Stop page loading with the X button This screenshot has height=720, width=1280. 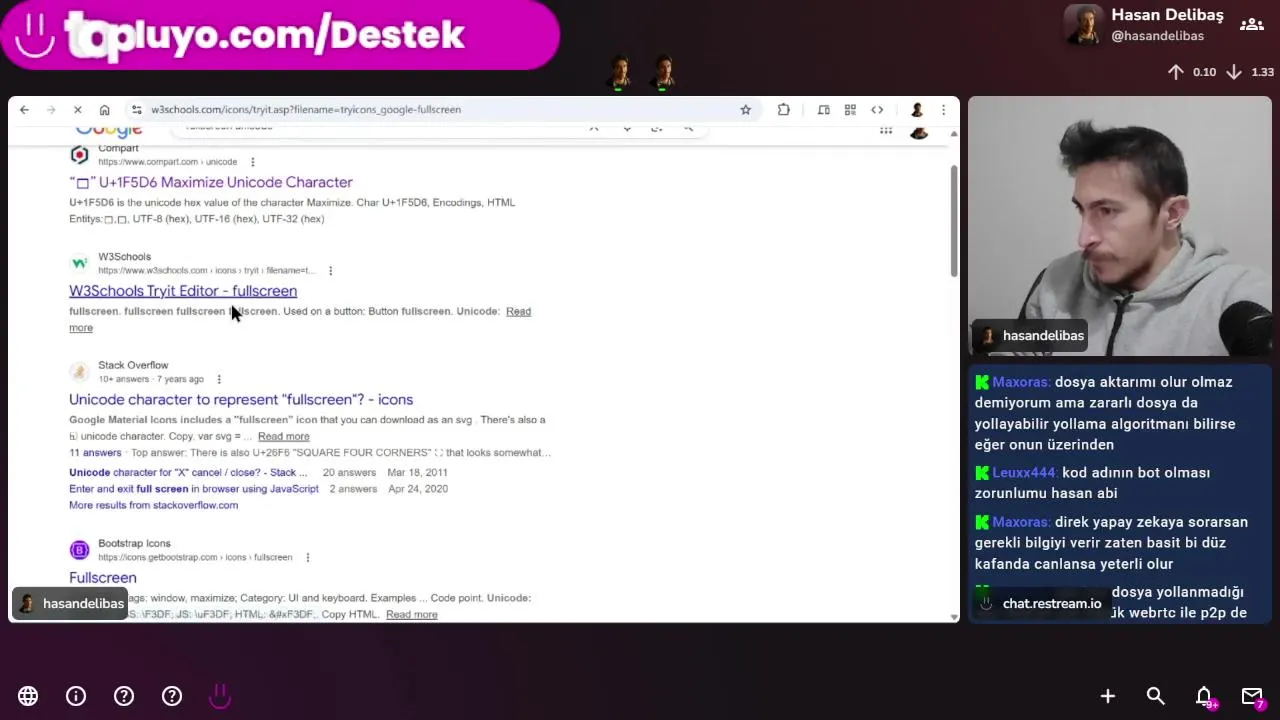[78, 110]
